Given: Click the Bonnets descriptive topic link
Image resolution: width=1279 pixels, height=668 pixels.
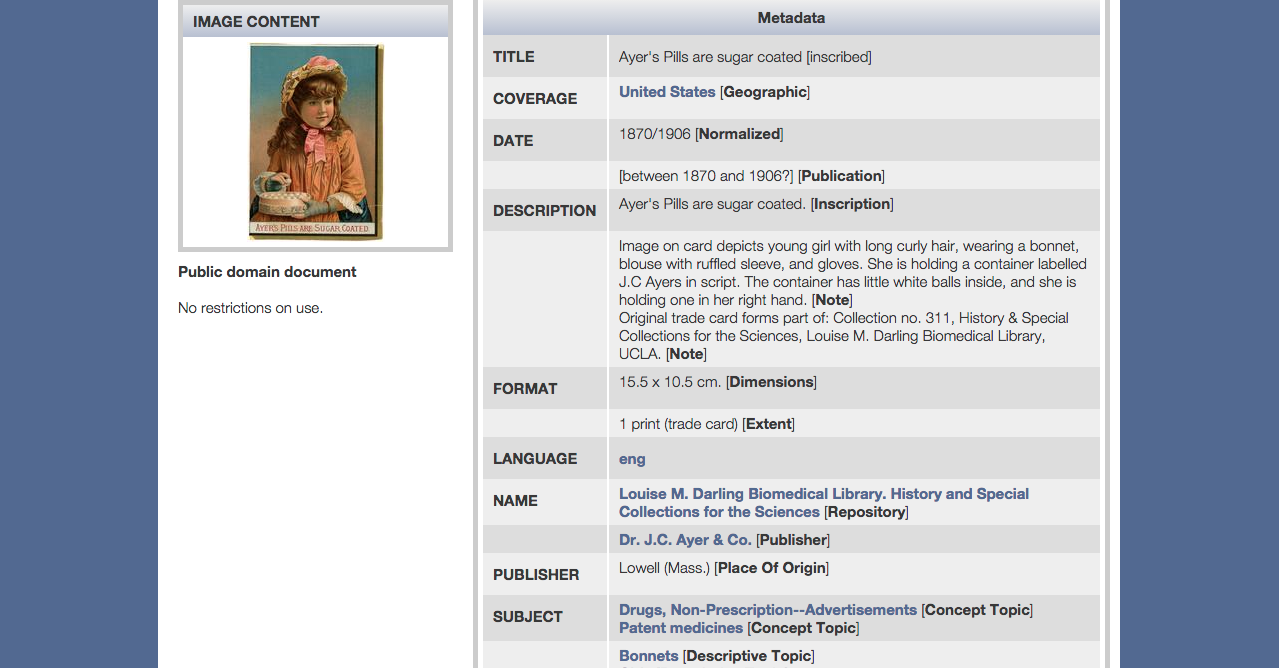Looking at the screenshot, I should pyautogui.click(x=648, y=656).
